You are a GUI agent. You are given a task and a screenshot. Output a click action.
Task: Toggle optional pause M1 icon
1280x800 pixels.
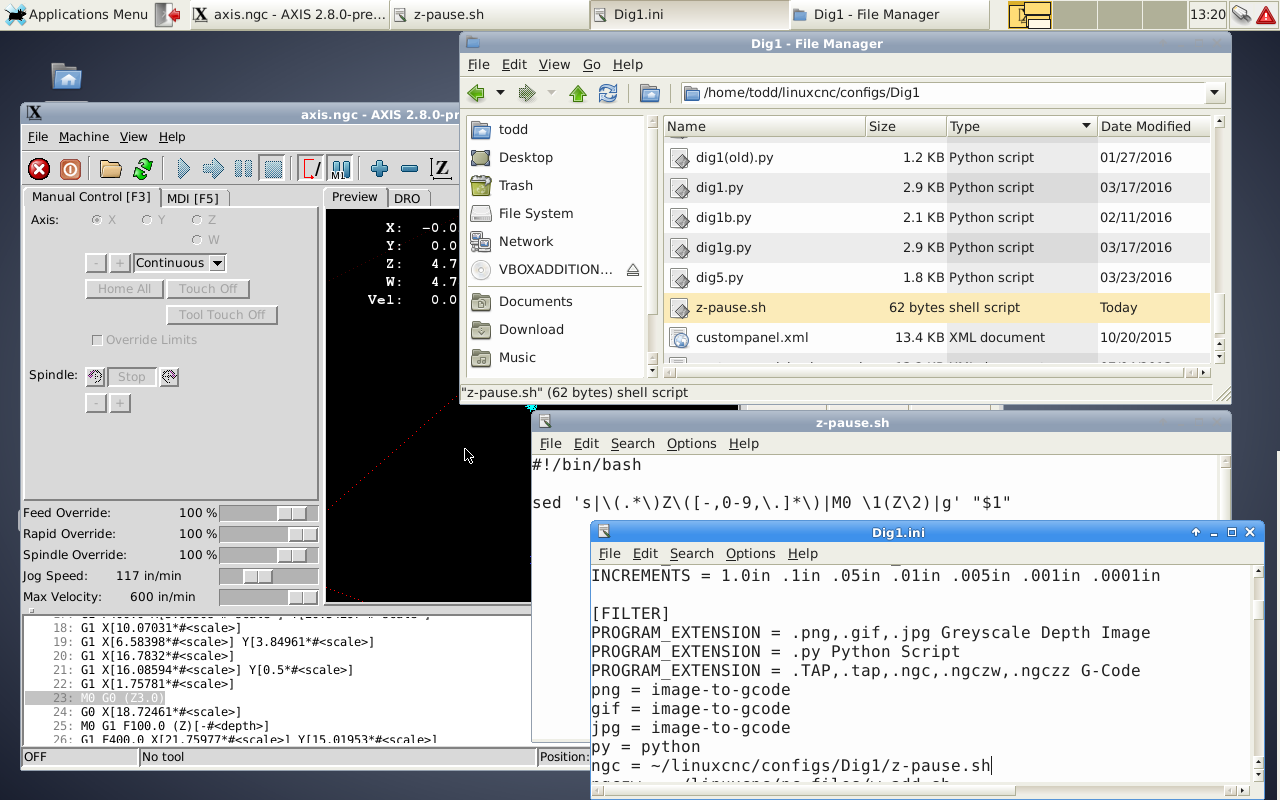tap(340, 169)
